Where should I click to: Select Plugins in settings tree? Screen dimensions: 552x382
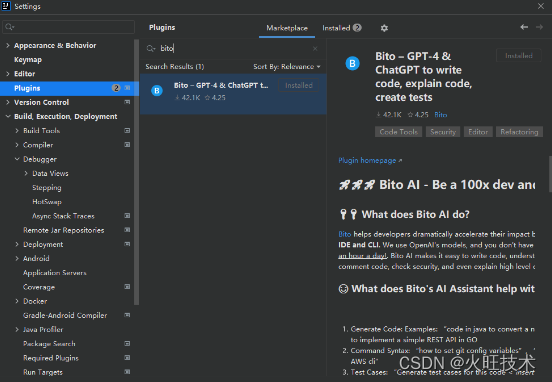[67, 88]
